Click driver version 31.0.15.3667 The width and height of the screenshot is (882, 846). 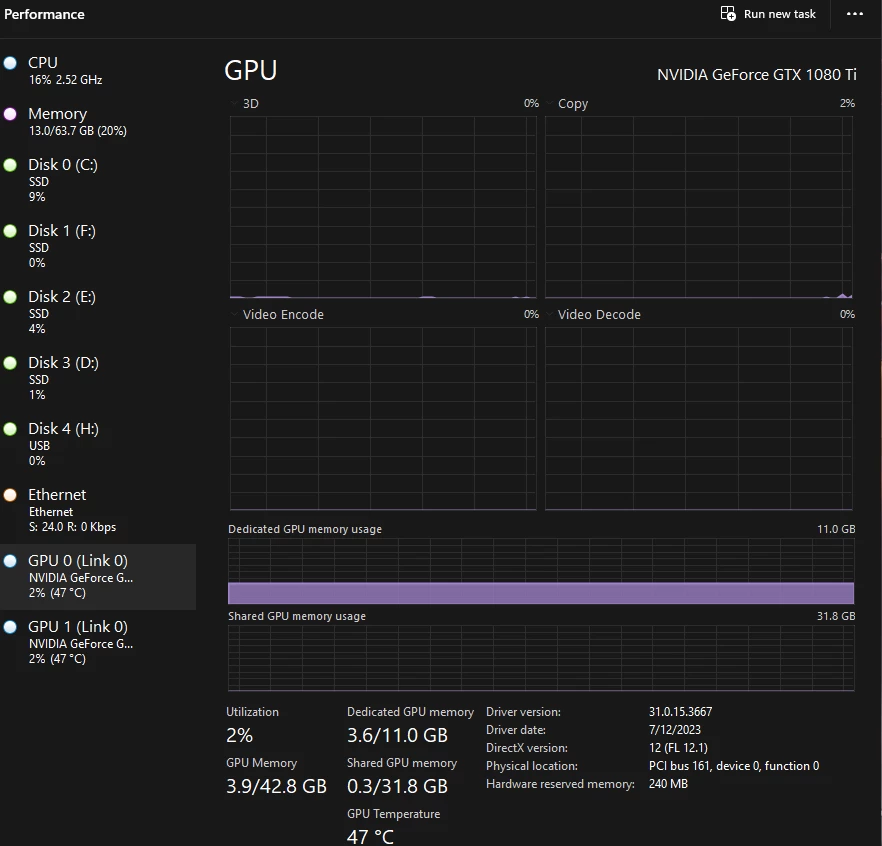coord(680,712)
